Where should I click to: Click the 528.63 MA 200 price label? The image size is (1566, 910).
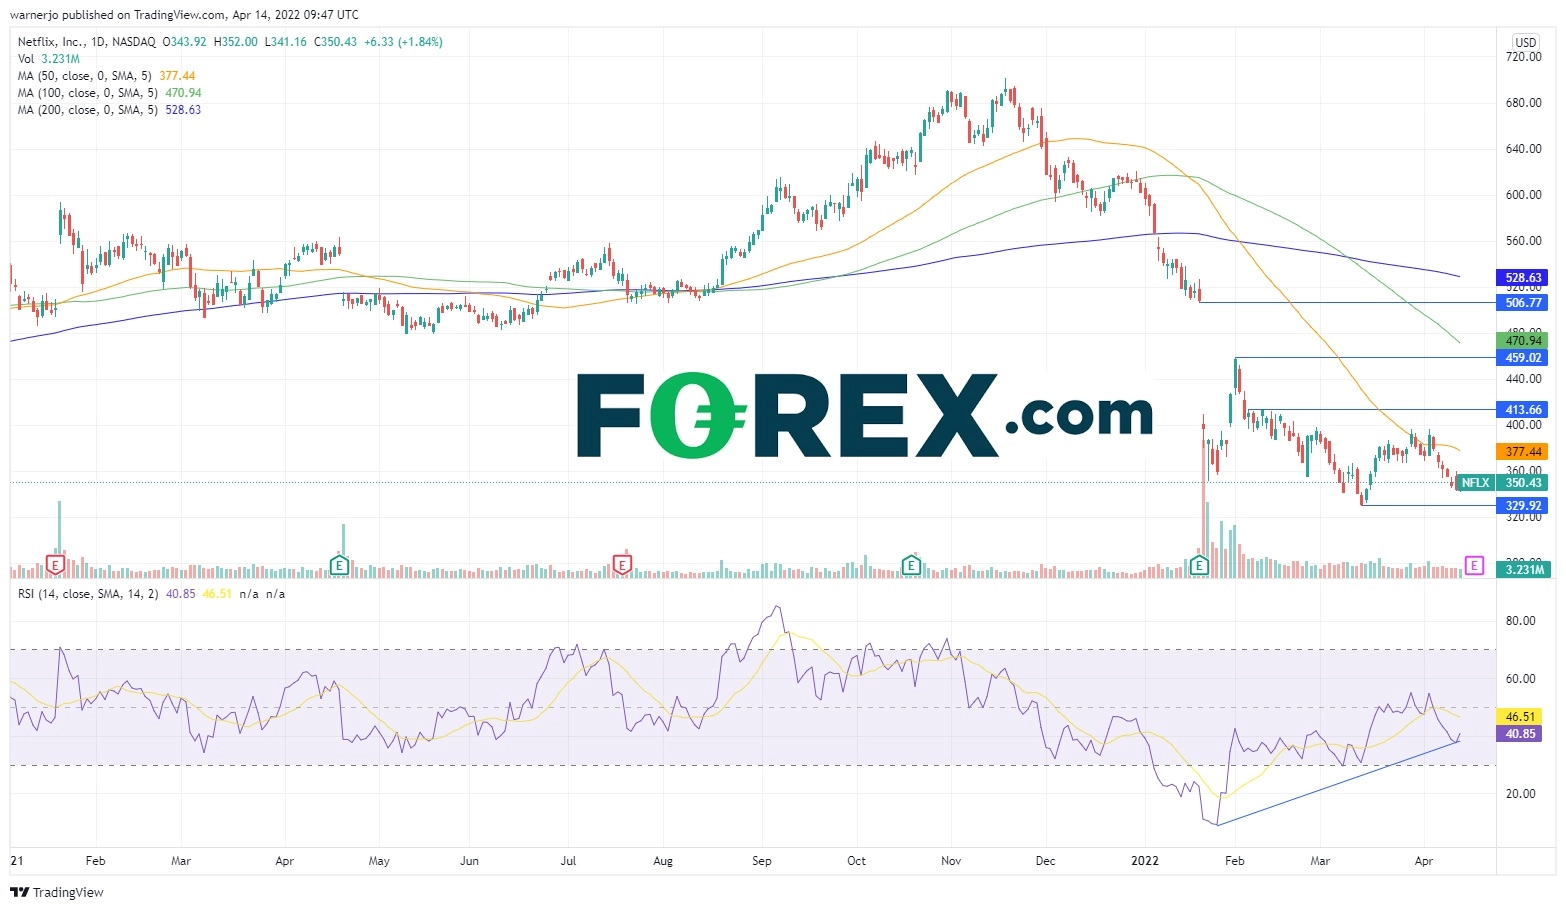pyautogui.click(x=1523, y=278)
